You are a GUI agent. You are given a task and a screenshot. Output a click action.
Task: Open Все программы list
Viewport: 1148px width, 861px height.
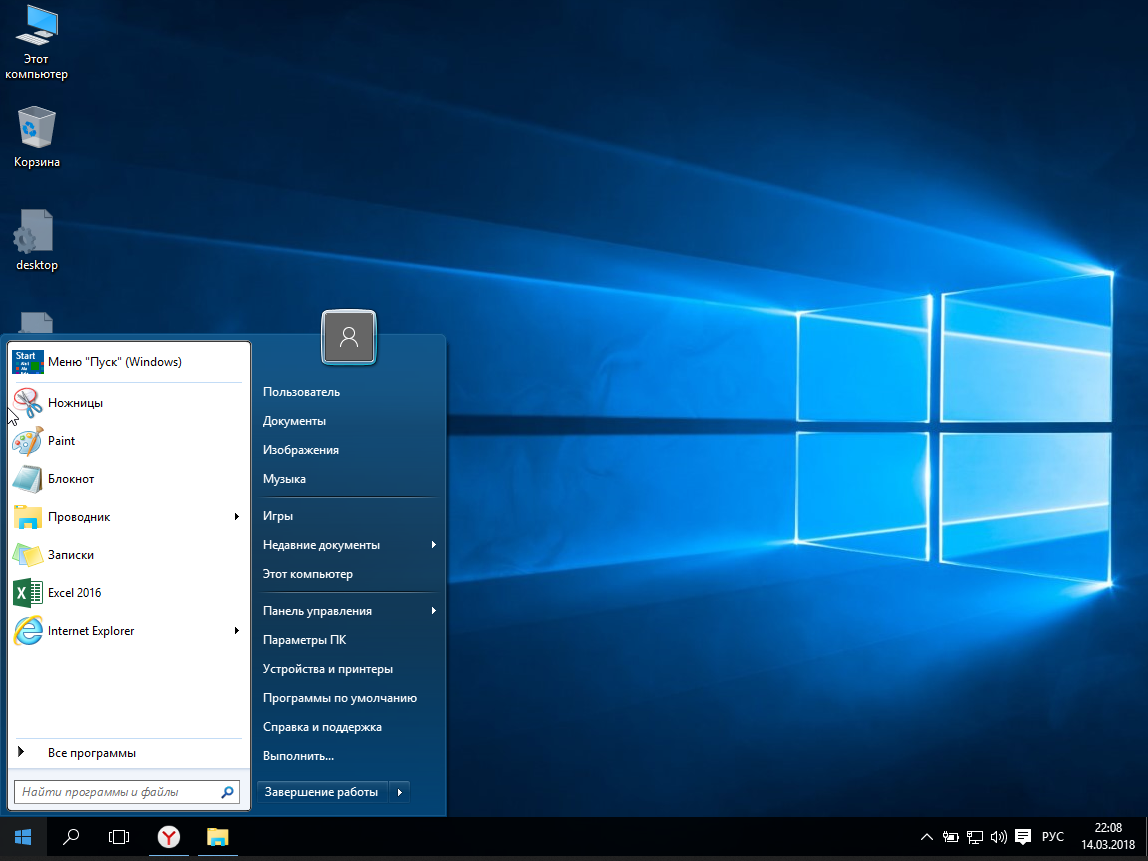(x=91, y=753)
